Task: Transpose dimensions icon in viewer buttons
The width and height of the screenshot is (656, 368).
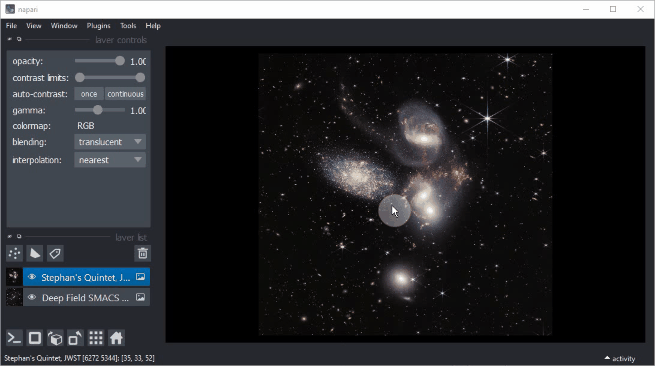Action: [75, 338]
